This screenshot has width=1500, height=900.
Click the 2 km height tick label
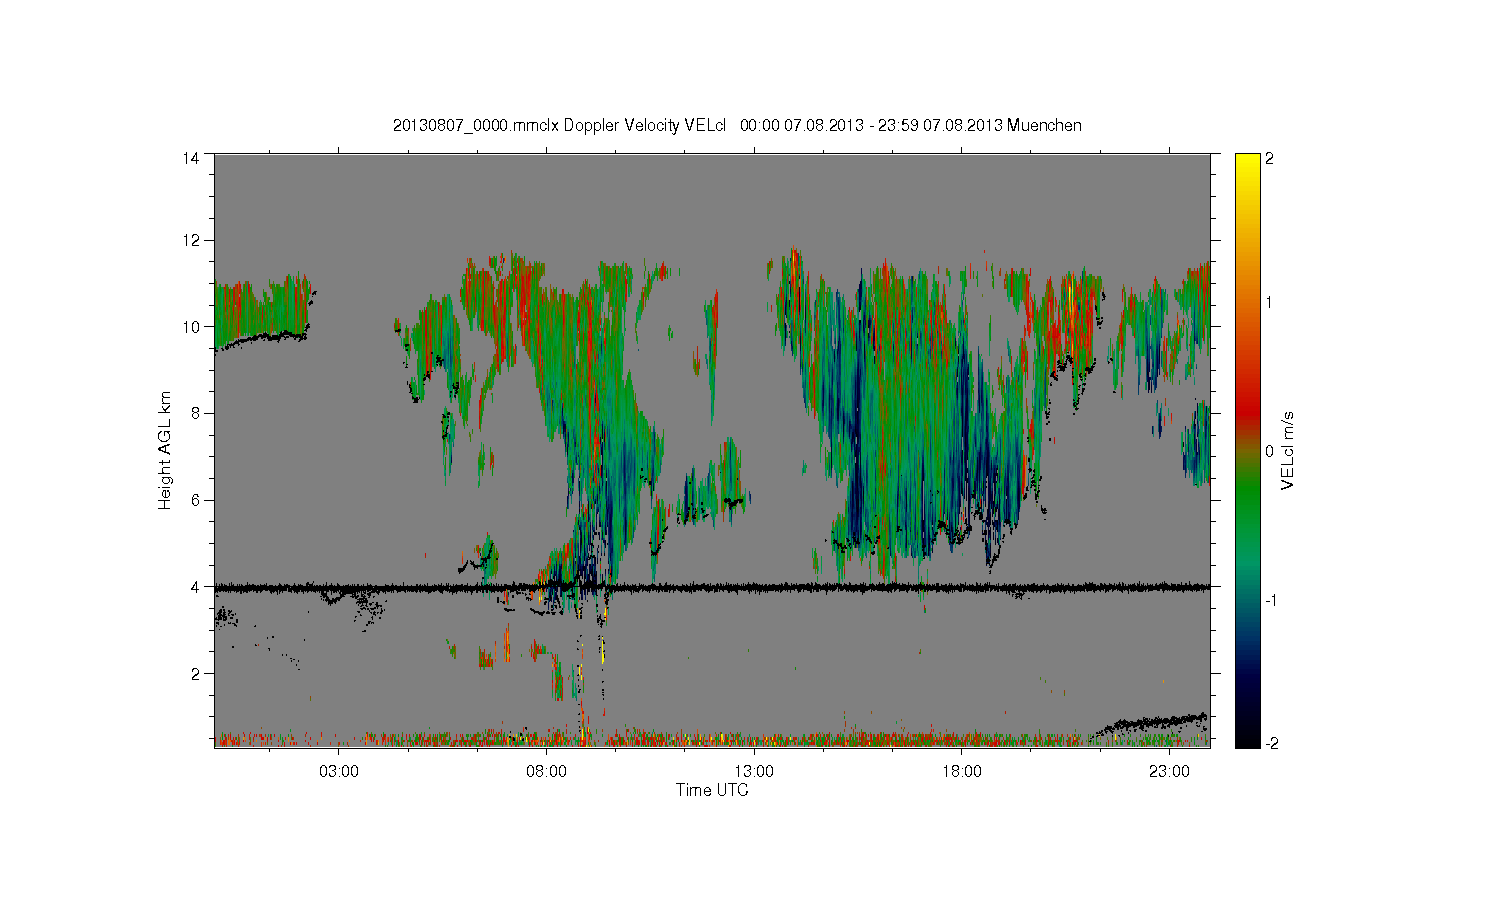click(195, 673)
